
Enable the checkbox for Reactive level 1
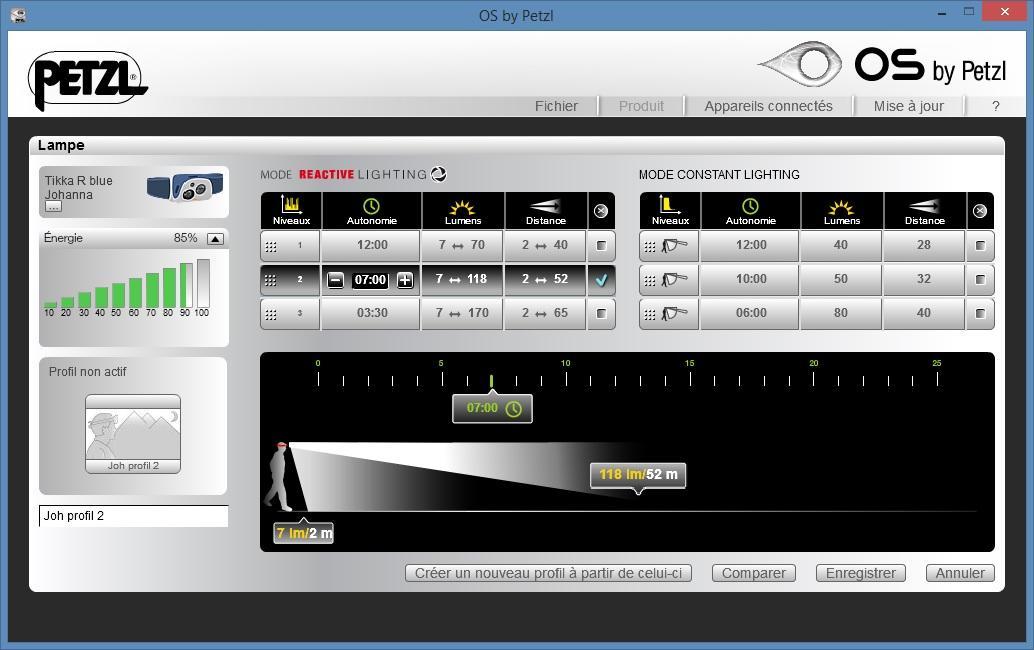(x=601, y=246)
